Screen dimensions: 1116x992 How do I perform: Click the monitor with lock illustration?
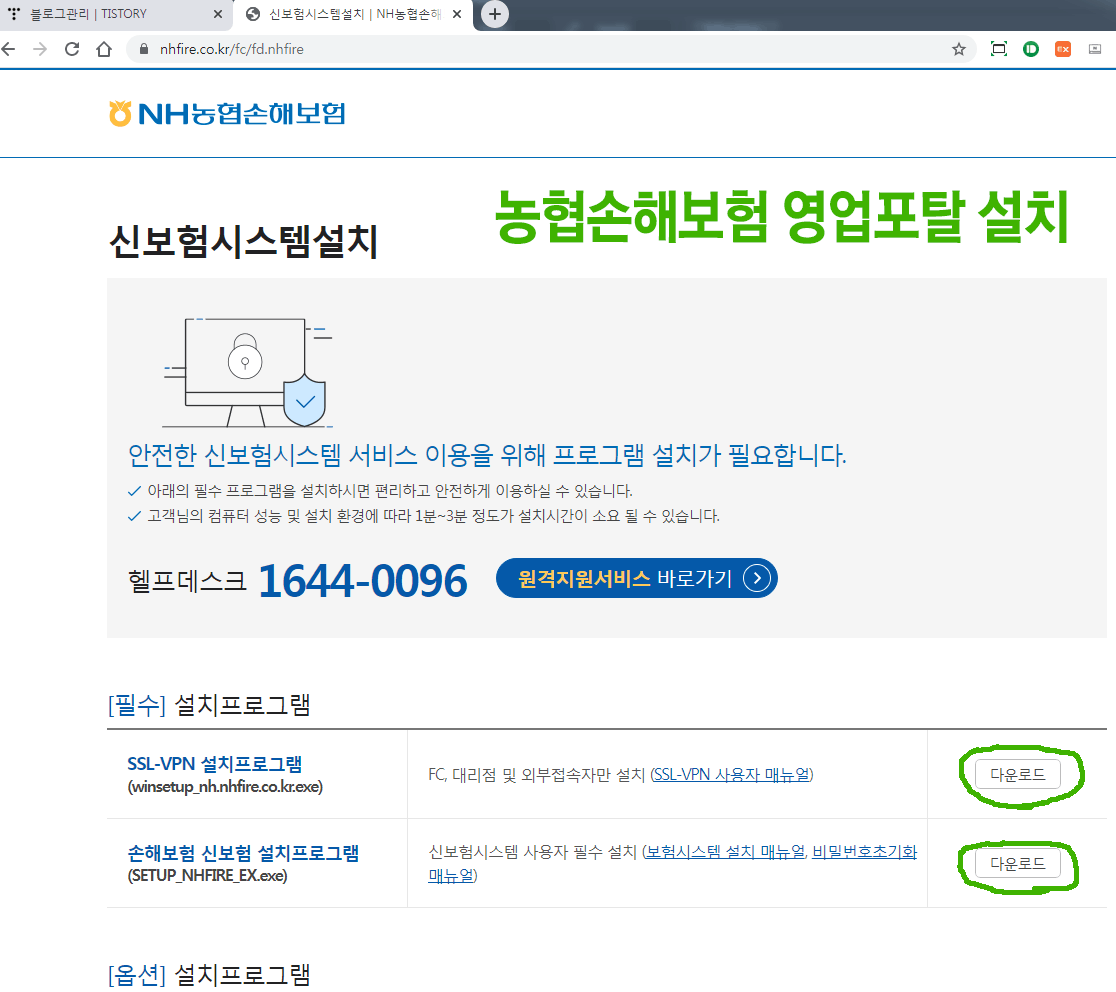pyautogui.click(x=248, y=373)
